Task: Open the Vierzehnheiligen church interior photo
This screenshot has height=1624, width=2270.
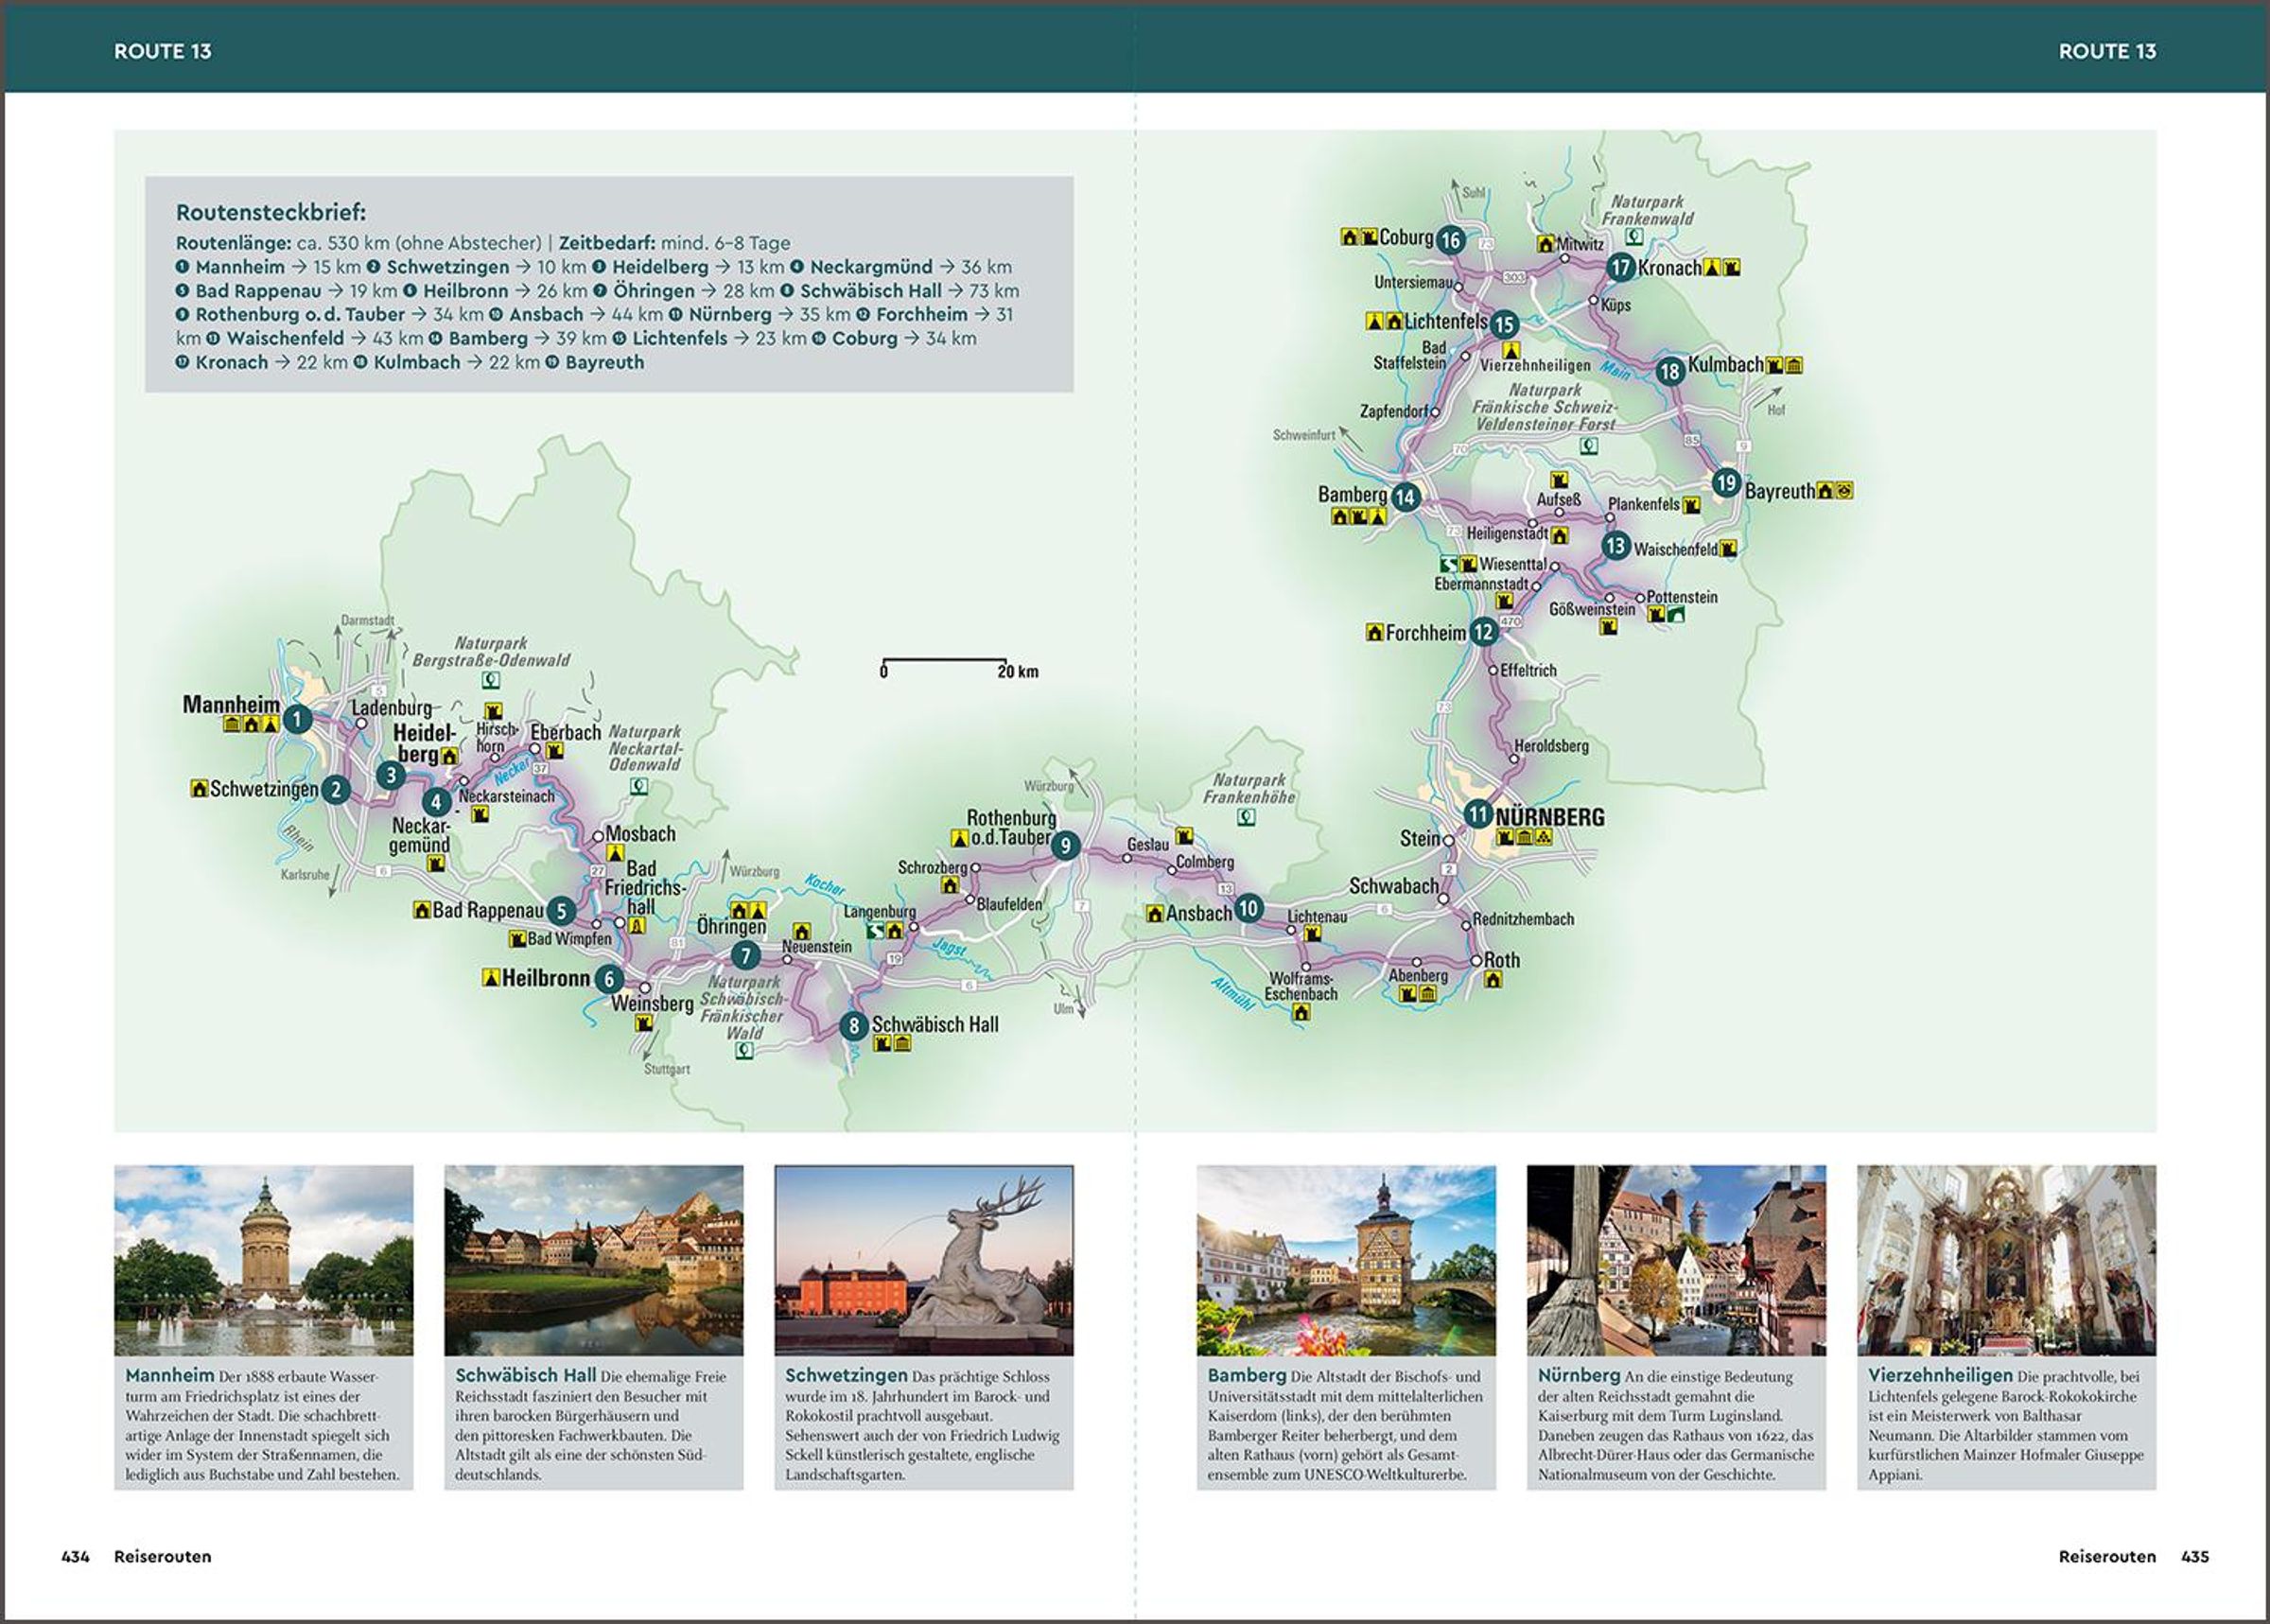Action: coord(2006,1260)
